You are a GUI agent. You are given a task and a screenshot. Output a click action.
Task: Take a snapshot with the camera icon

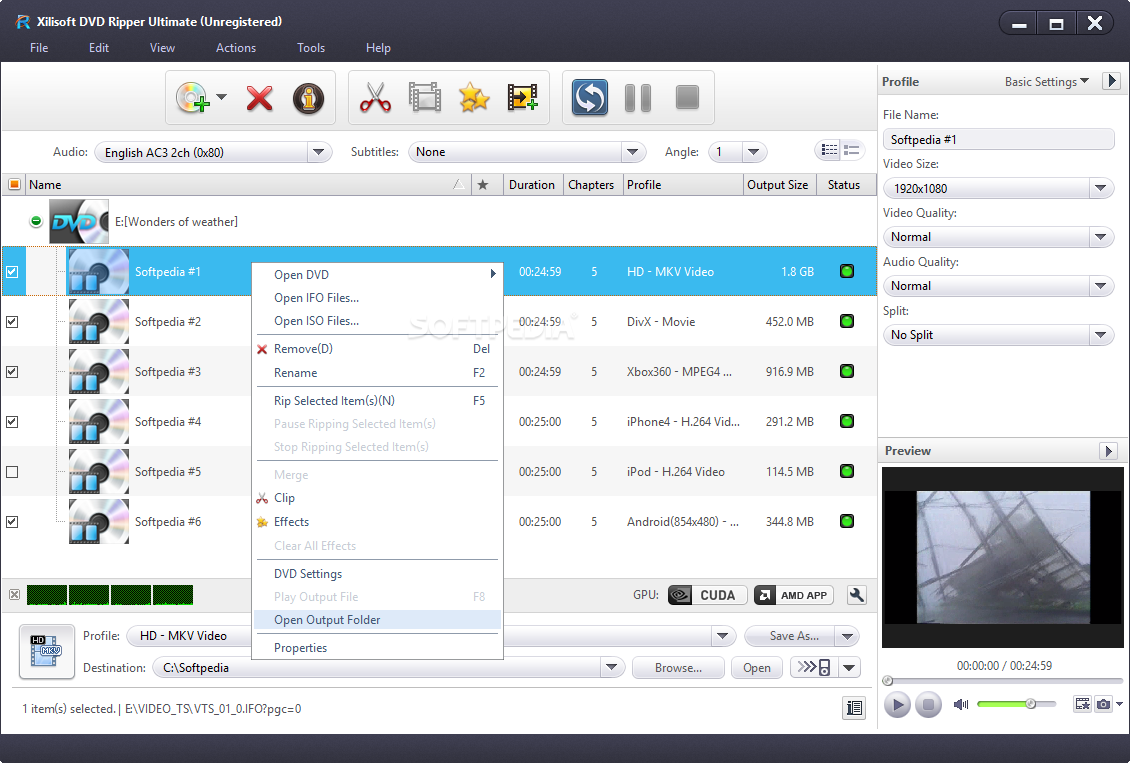[1103, 704]
